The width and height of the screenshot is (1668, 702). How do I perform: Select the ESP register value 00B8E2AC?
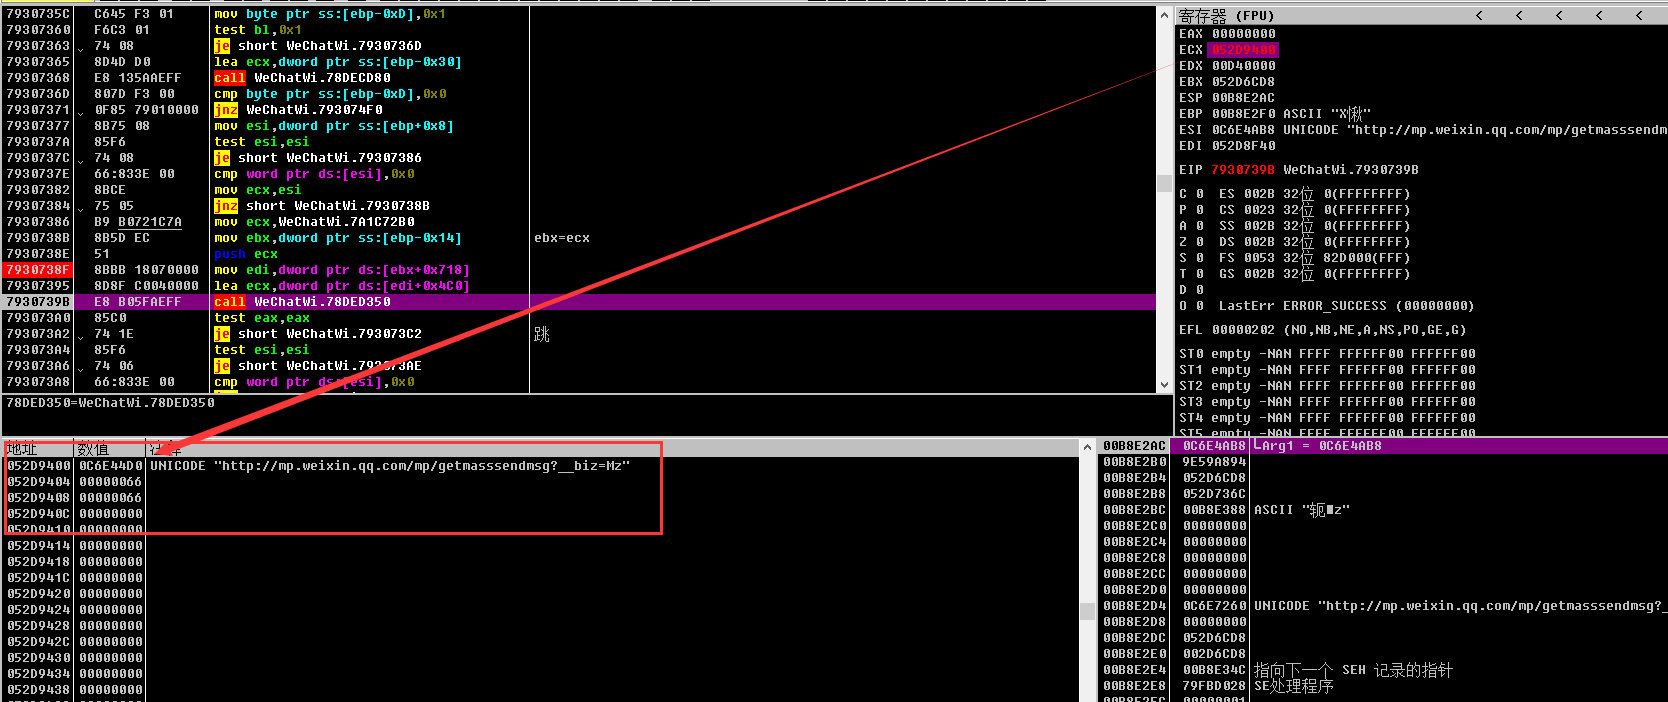[x=1244, y=98]
